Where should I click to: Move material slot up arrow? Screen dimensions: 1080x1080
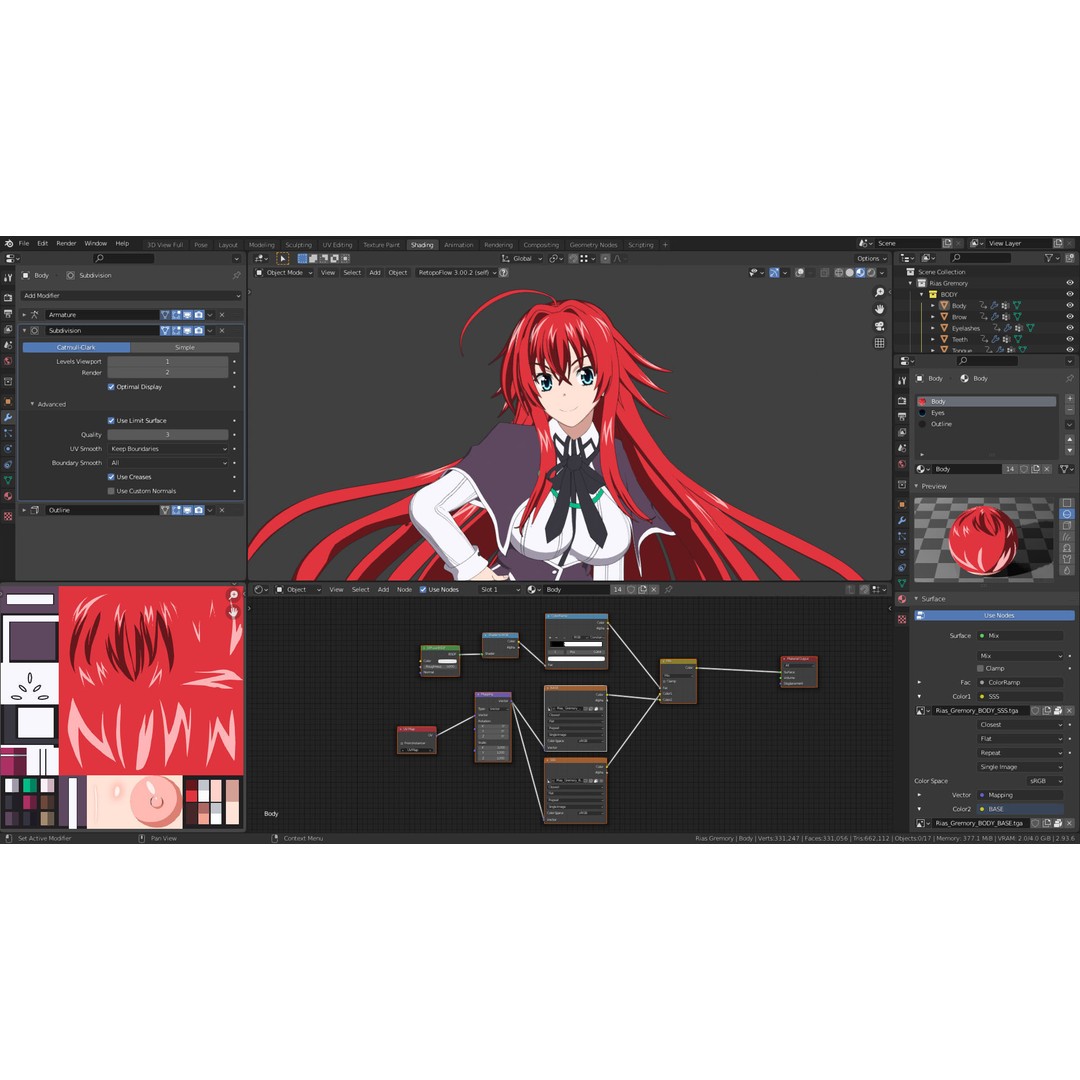(1070, 439)
